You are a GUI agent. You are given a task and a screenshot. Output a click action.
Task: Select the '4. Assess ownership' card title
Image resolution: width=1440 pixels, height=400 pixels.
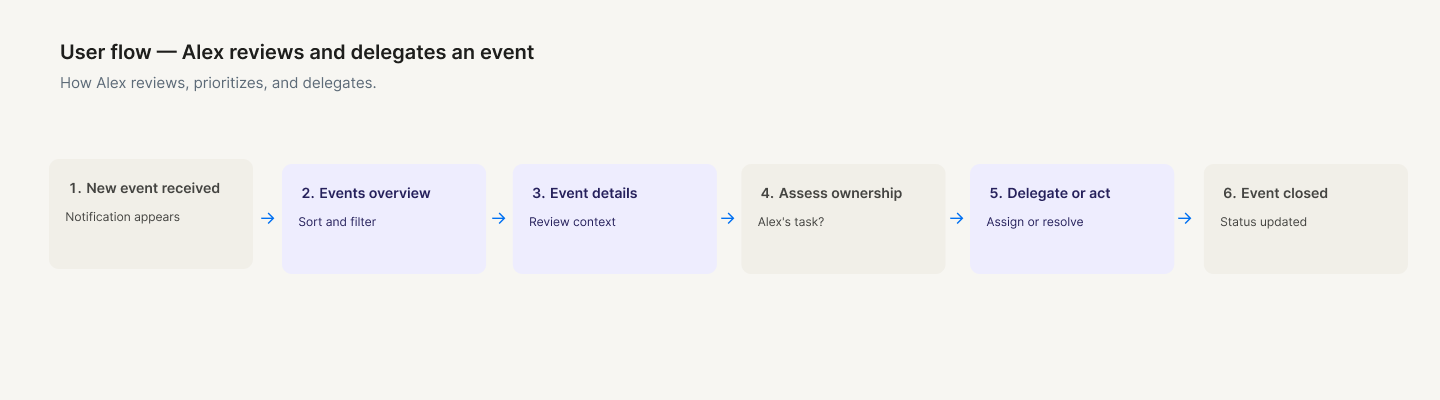pyautogui.click(x=831, y=193)
